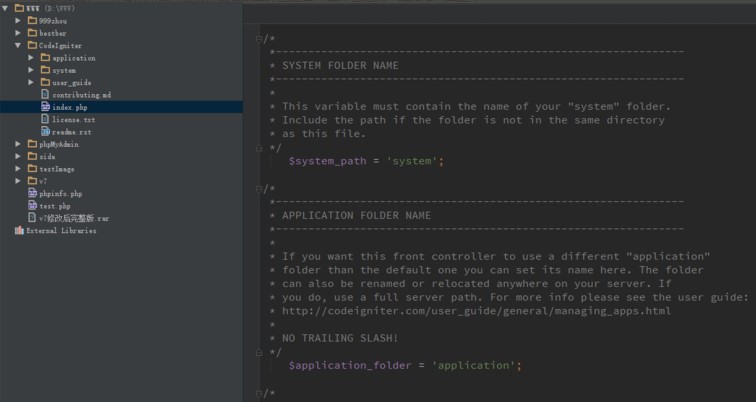This screenshot has width=756, height=402.
Task: Click the index.php file icon
Action: pyautogui.click(x=45, y=106)
